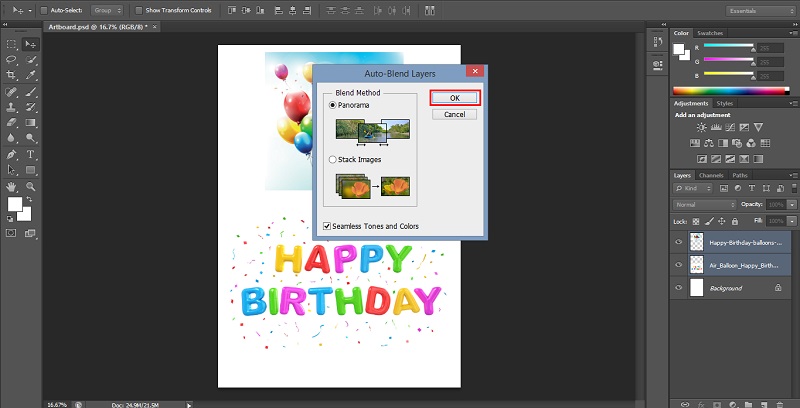Viewport: 800px width, 408px height.
Task: Select the Crop tool
Action: [x=11, y=75]
